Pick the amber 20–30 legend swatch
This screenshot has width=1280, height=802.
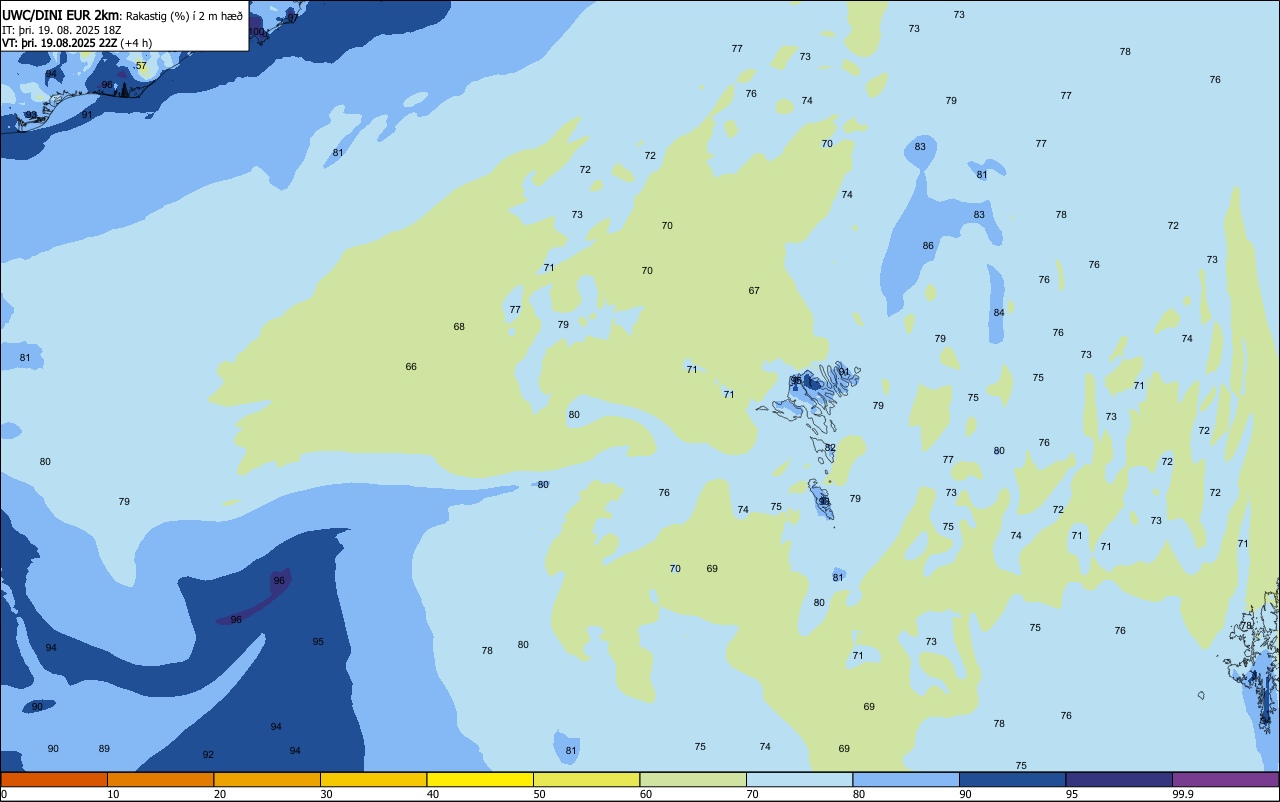(x=267, y=779)
